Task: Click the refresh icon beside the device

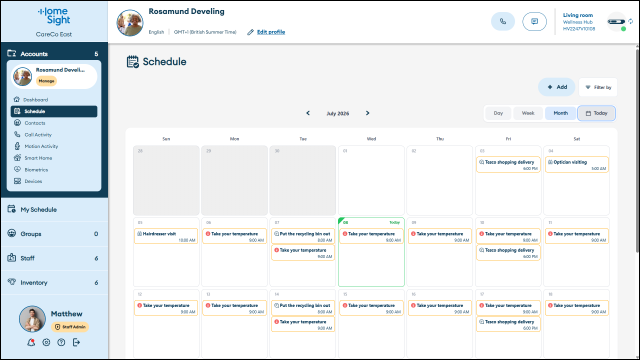Action: (x=631, y=21)
